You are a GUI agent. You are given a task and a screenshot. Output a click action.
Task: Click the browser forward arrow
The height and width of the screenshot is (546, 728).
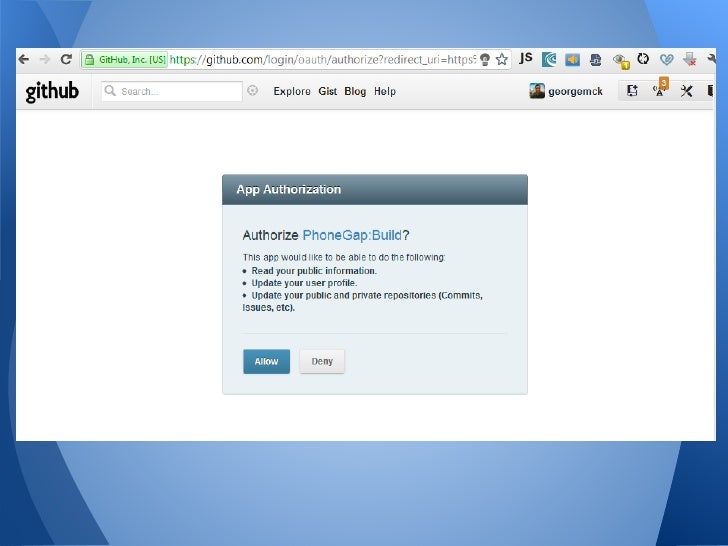[x=45, y=59]
